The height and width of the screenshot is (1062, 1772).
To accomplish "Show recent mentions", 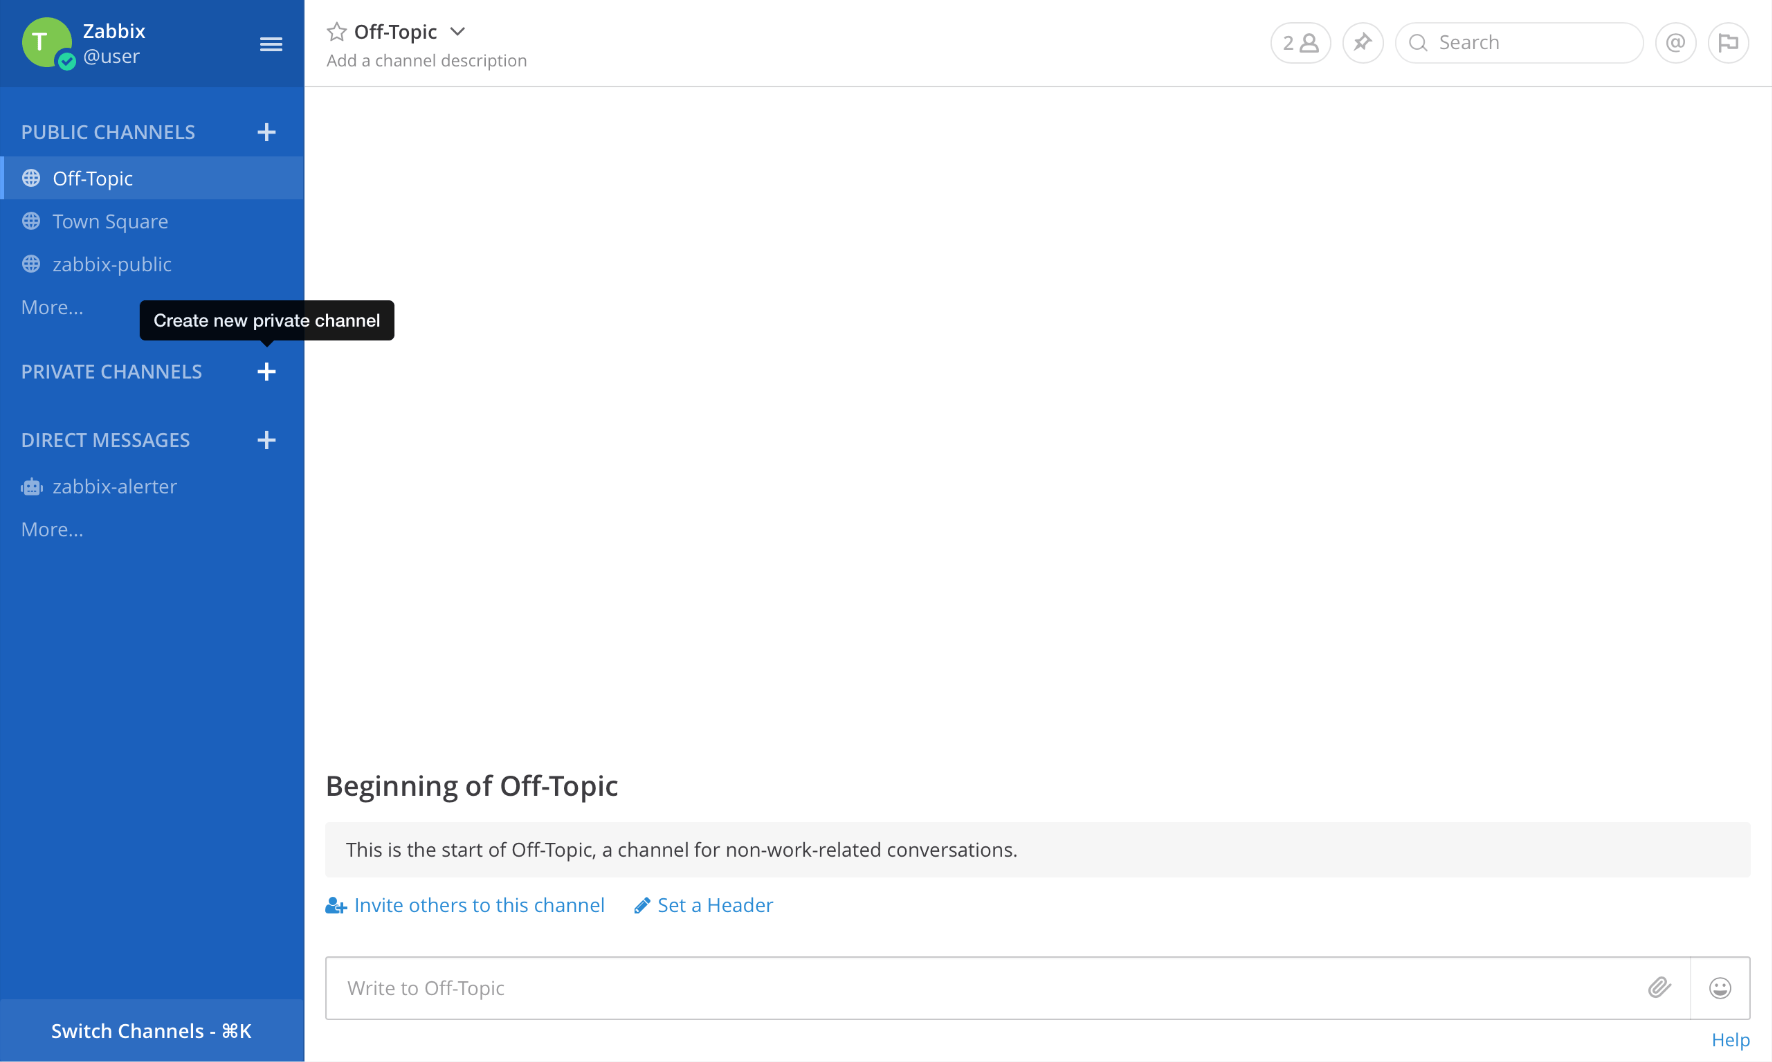I will [1675, 43].
